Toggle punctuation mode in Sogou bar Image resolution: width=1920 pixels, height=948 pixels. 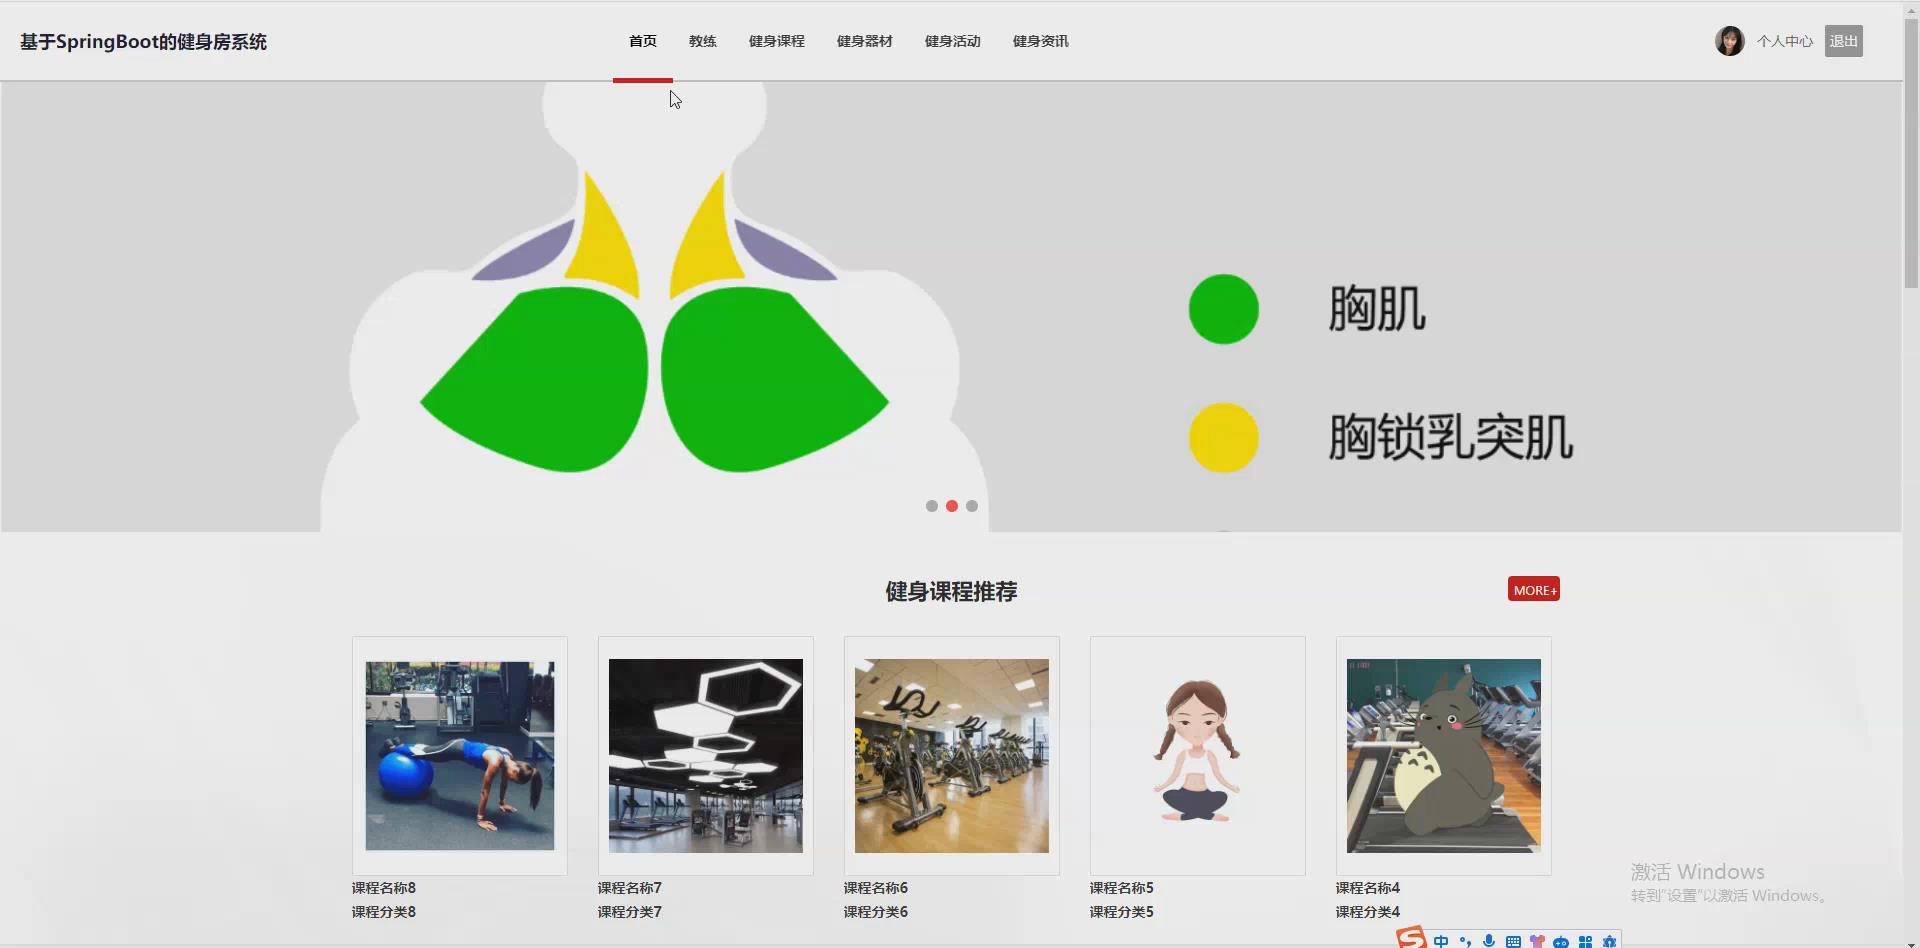(1466, 941)
